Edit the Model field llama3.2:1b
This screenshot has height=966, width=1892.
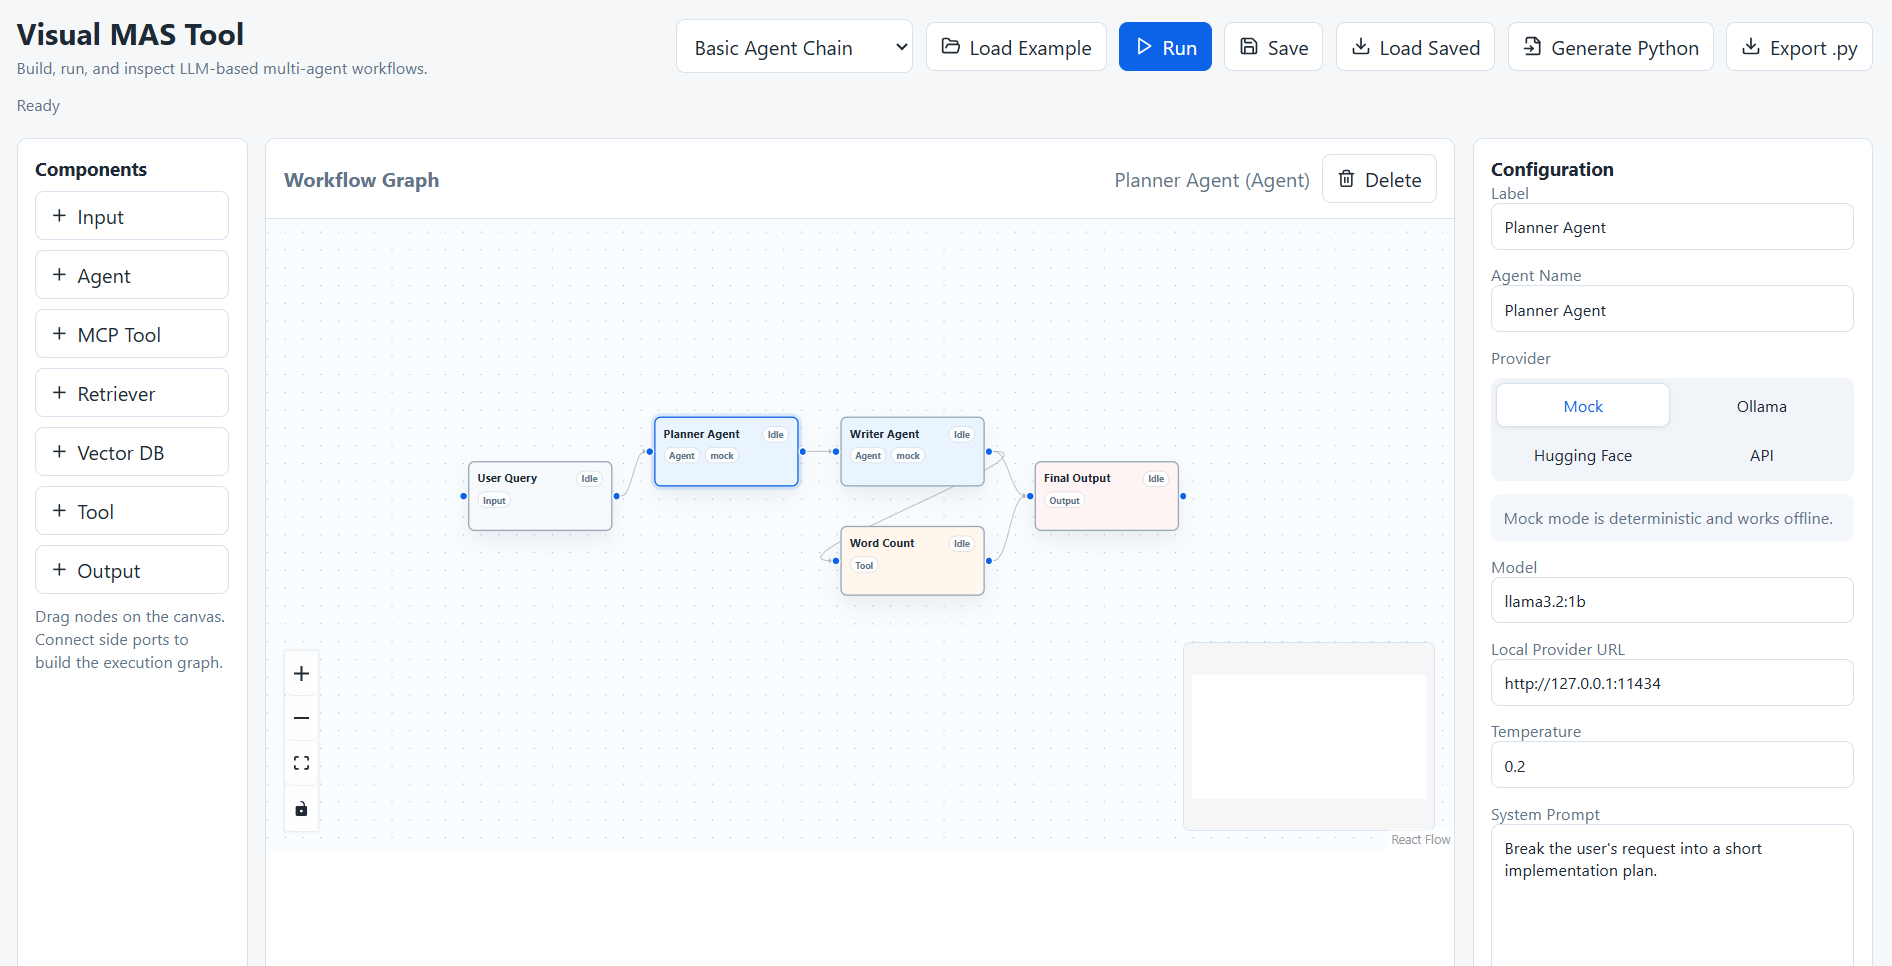tap(1672, 601)
